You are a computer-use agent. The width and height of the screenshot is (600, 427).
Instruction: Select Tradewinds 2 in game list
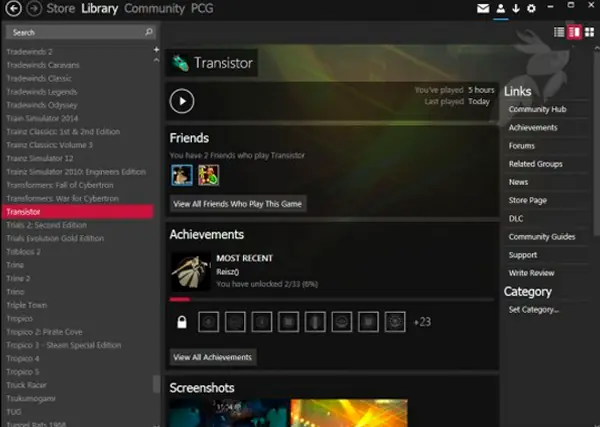pyautogui.click(x=29, y=52)
